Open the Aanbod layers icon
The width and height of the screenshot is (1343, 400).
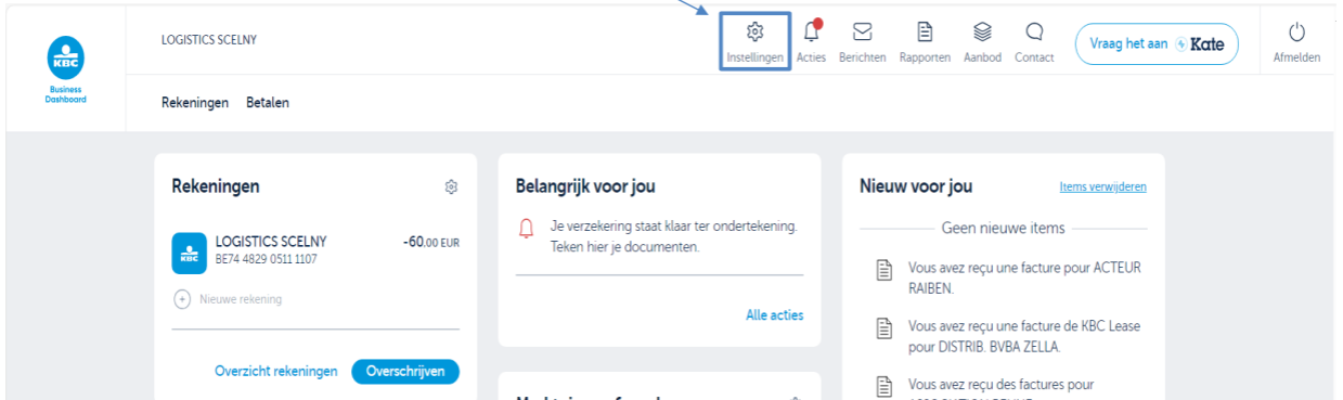(x=982, y=32)
